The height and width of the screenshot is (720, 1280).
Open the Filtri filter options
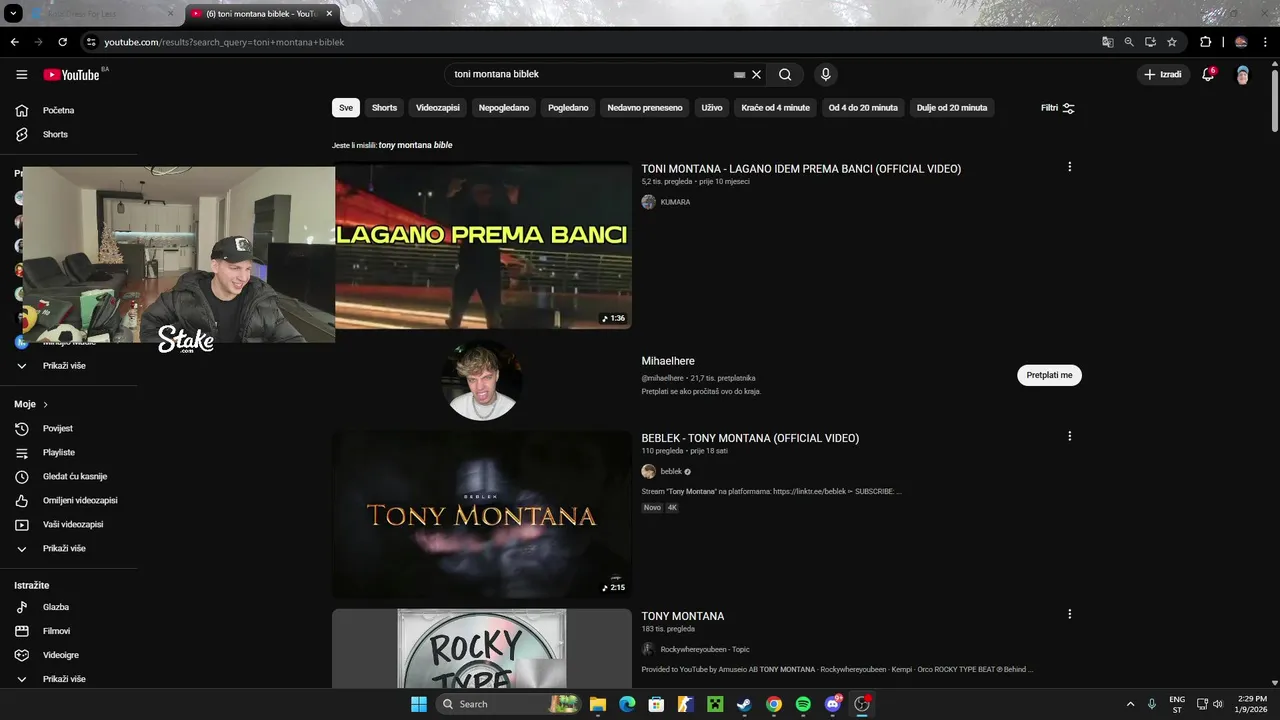tap(1058, 108)
